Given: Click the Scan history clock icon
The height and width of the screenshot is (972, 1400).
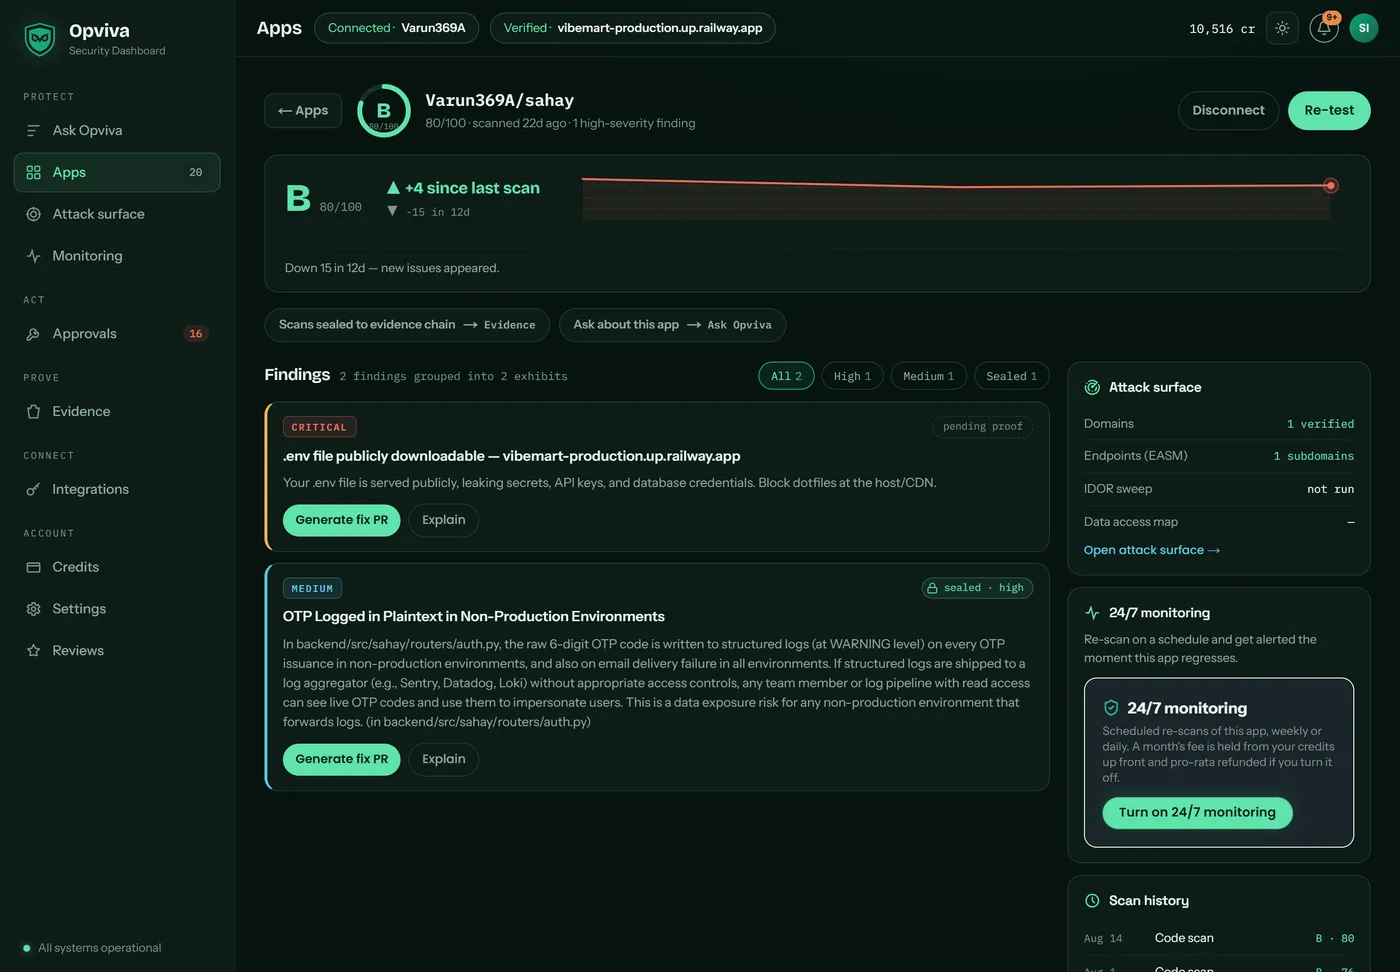Looking at the screenshot, I should click(1092, 901).
